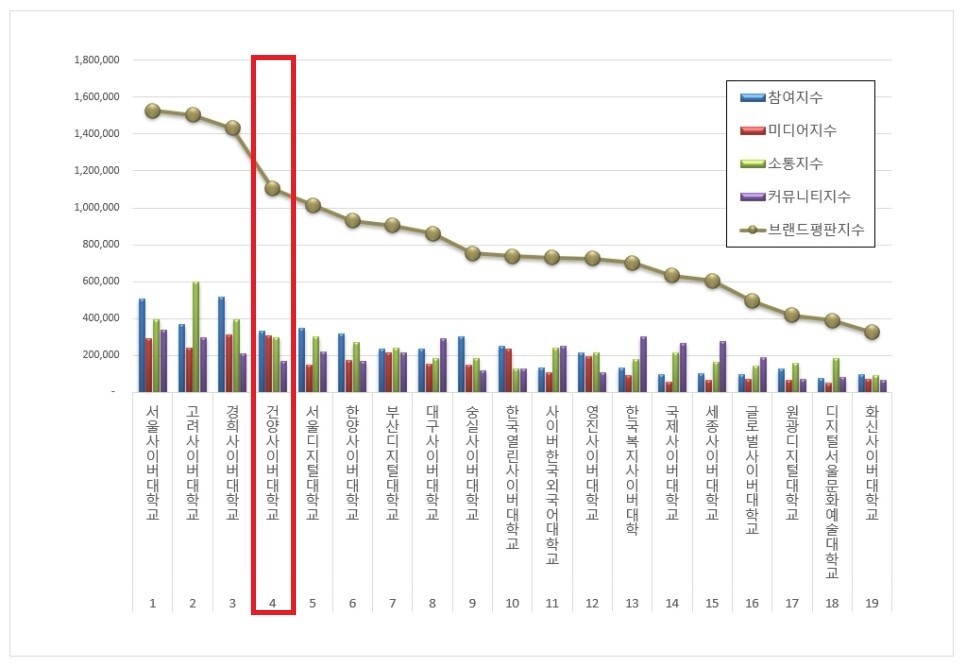Click rank number 19 on the axis
Screen dimensions: 966x667
[x=872, y=604]
